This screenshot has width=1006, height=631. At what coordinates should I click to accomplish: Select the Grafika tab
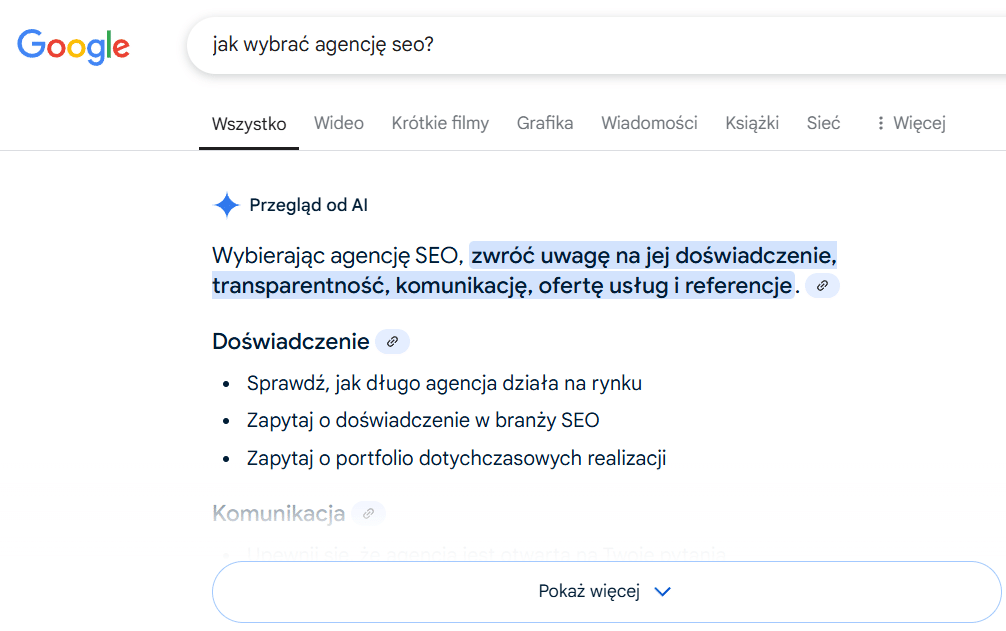click(545, 124)
